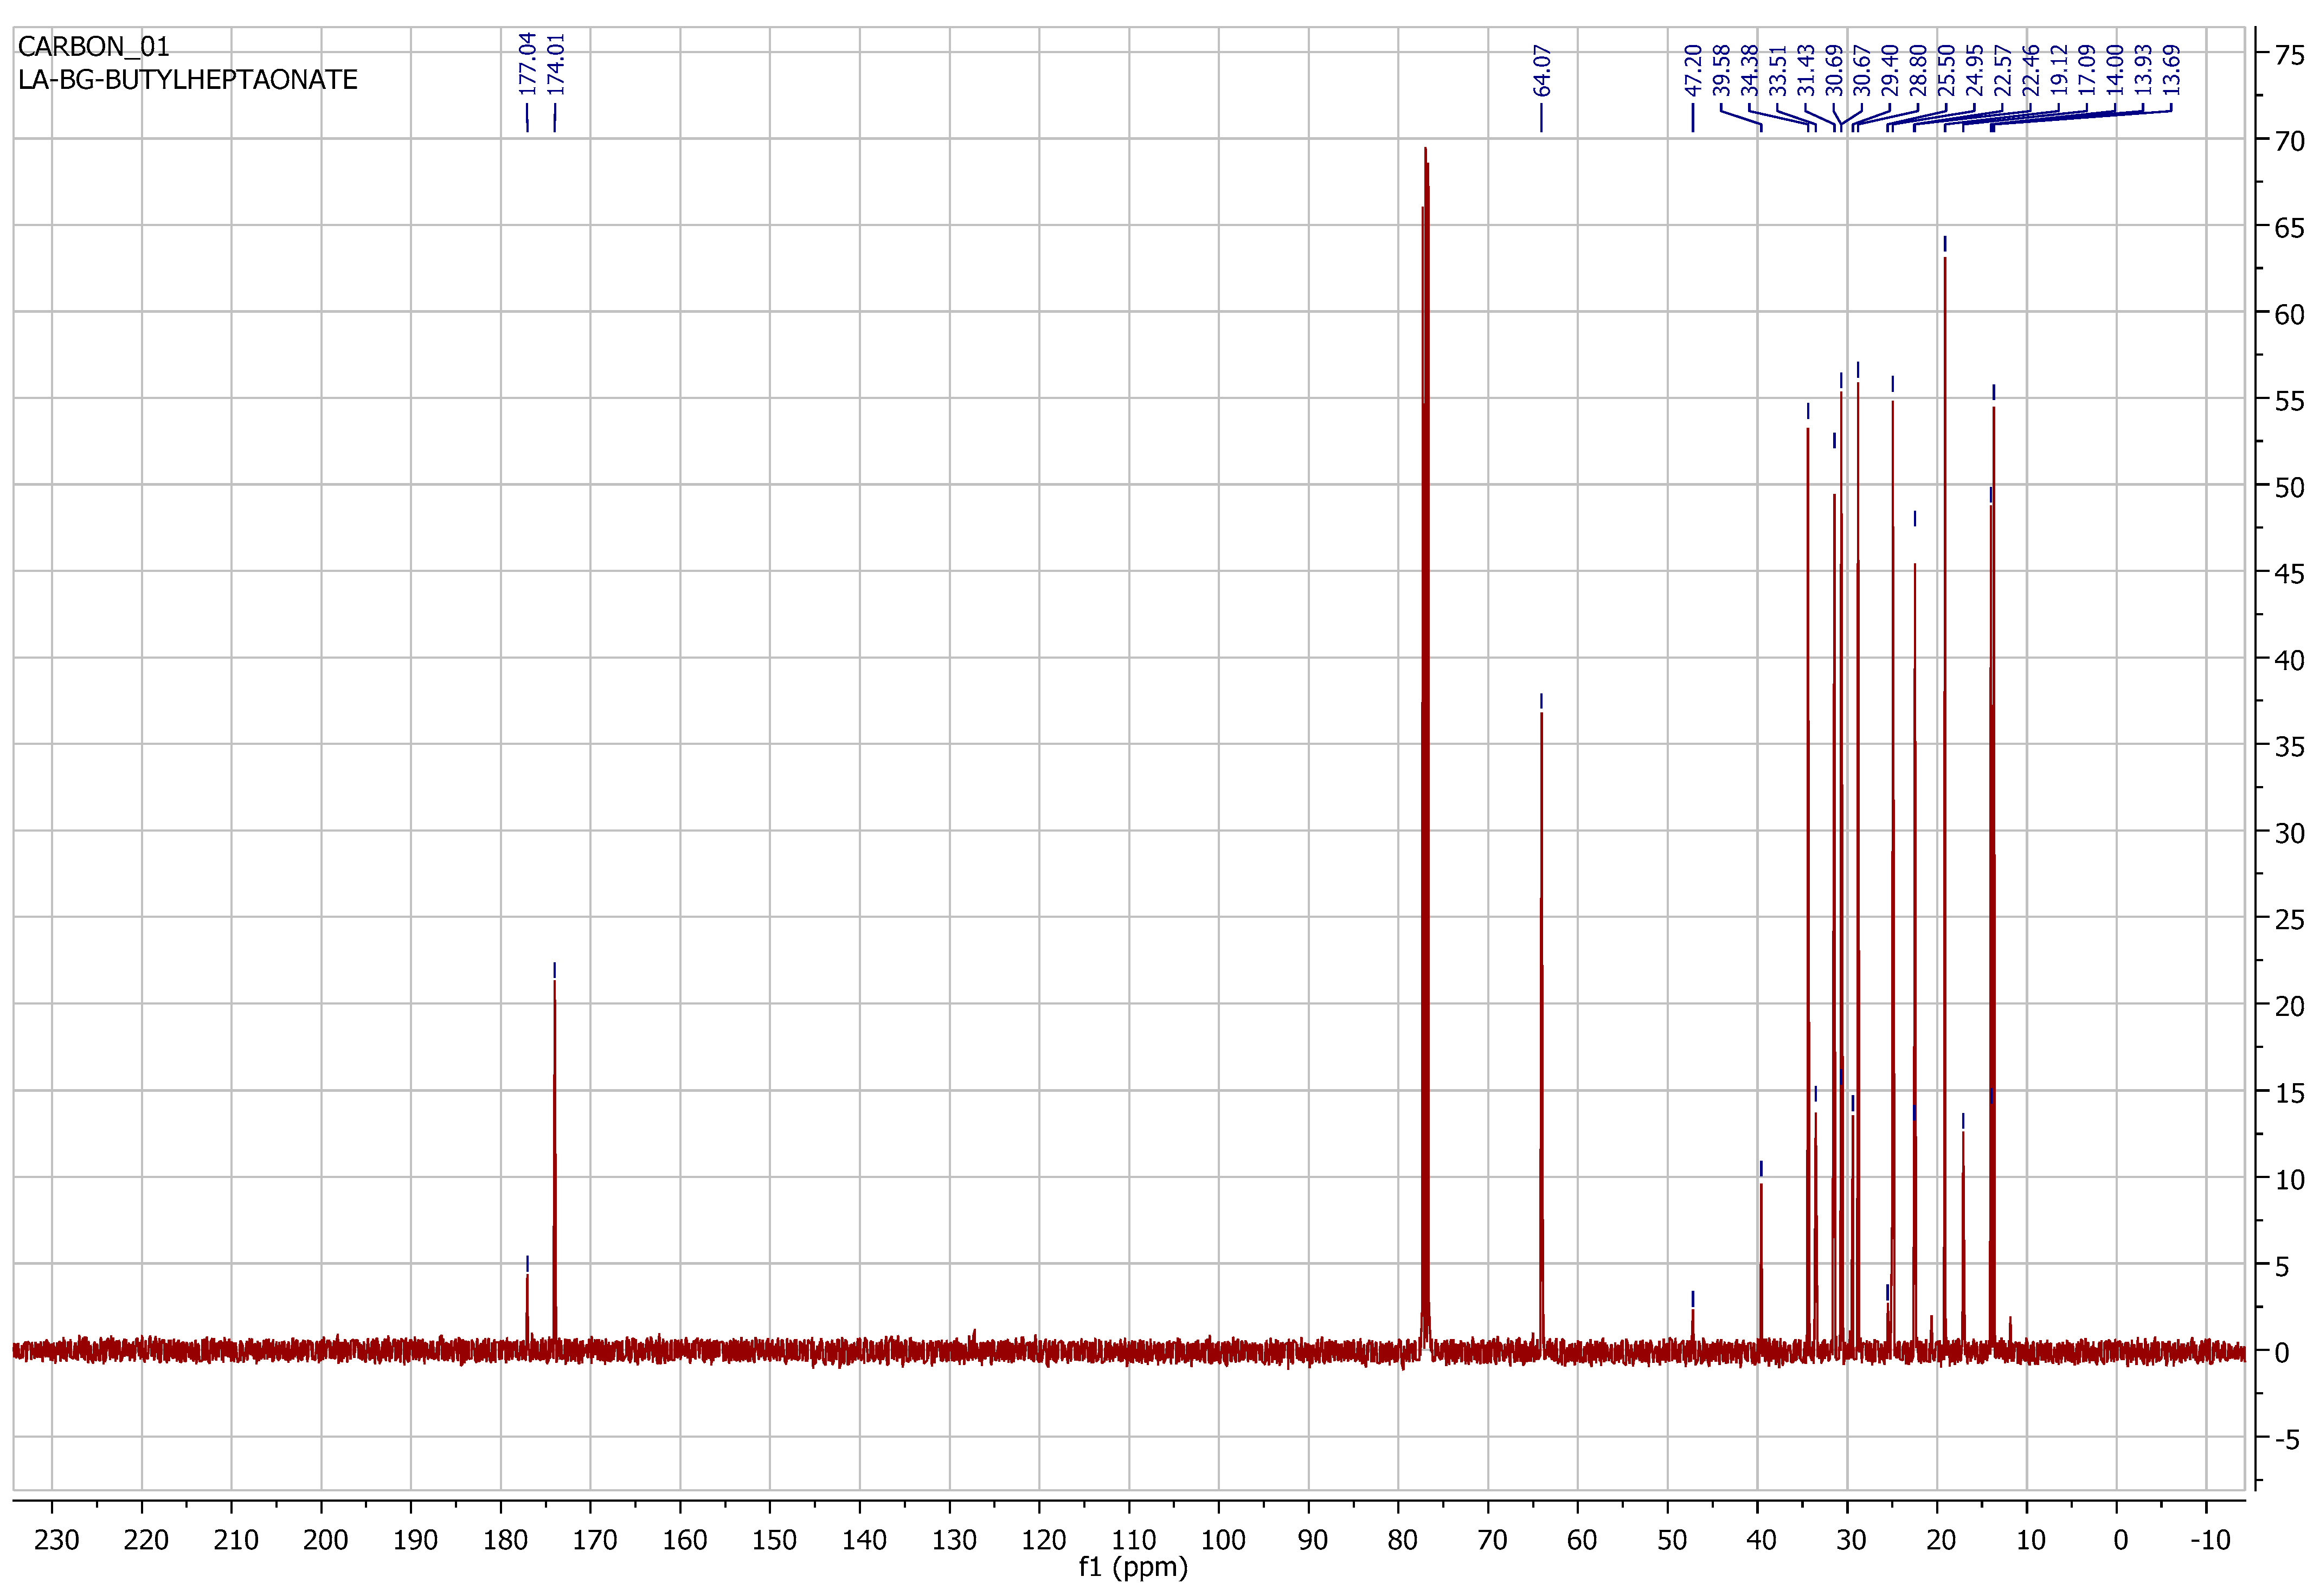Image resolution: width=2313 pixels, height=1596 pixels.
Task: Click the 29.40 peak label
Action: coord(1889,70)
